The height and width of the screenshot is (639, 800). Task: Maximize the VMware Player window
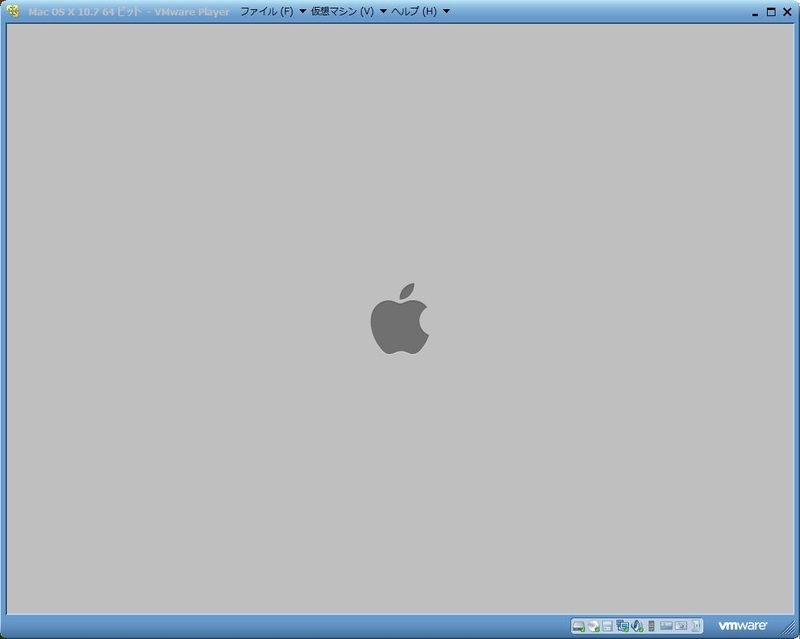coord(771,12)
